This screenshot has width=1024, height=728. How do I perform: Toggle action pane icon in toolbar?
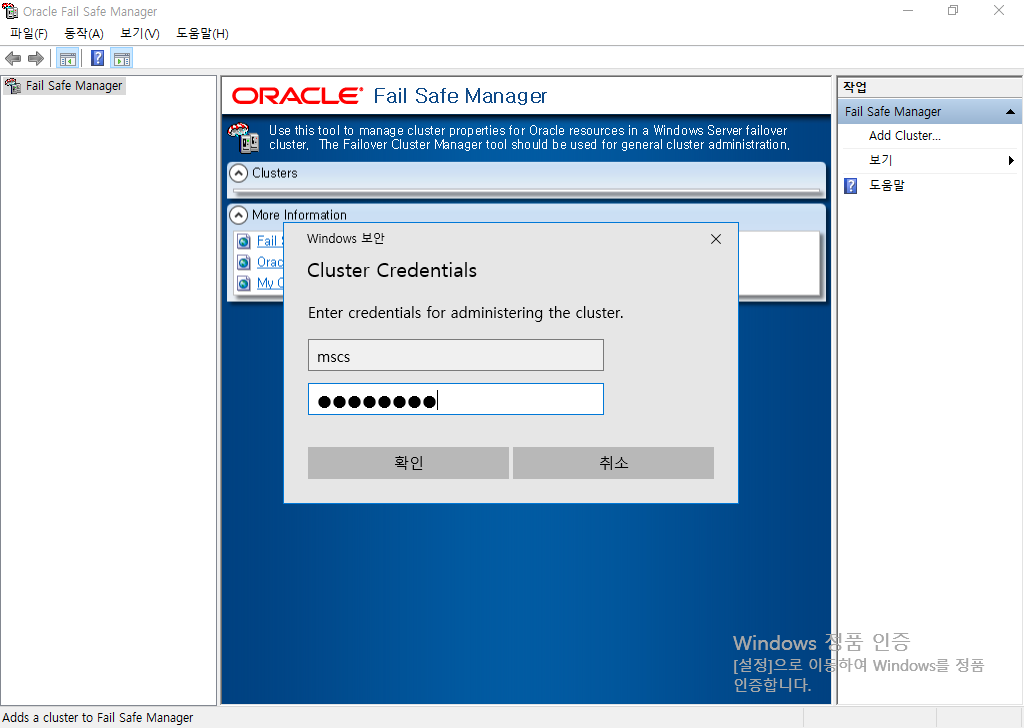[x=121, y=59]
